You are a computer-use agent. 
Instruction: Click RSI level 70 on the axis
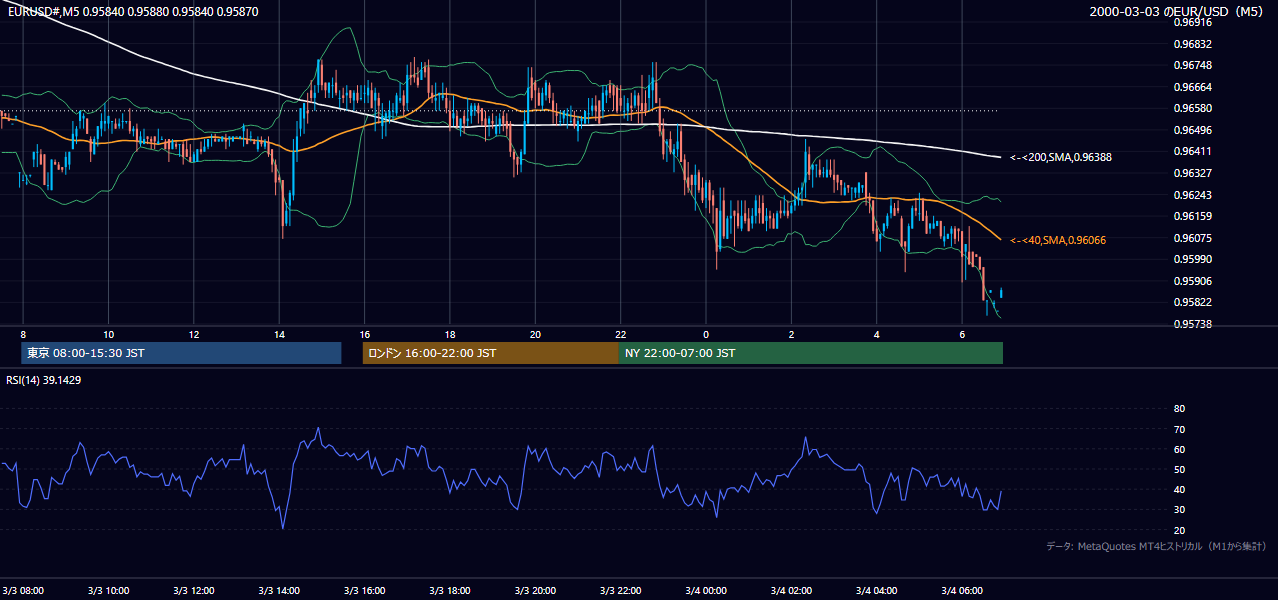coord(1179,429)
